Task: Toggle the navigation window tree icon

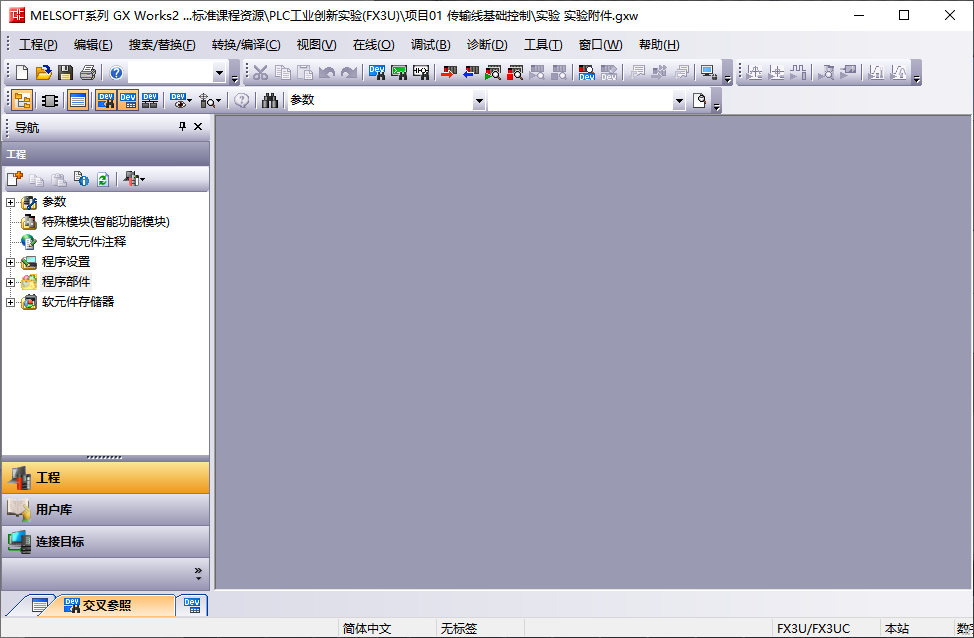Action: click(x=22, y=100)
